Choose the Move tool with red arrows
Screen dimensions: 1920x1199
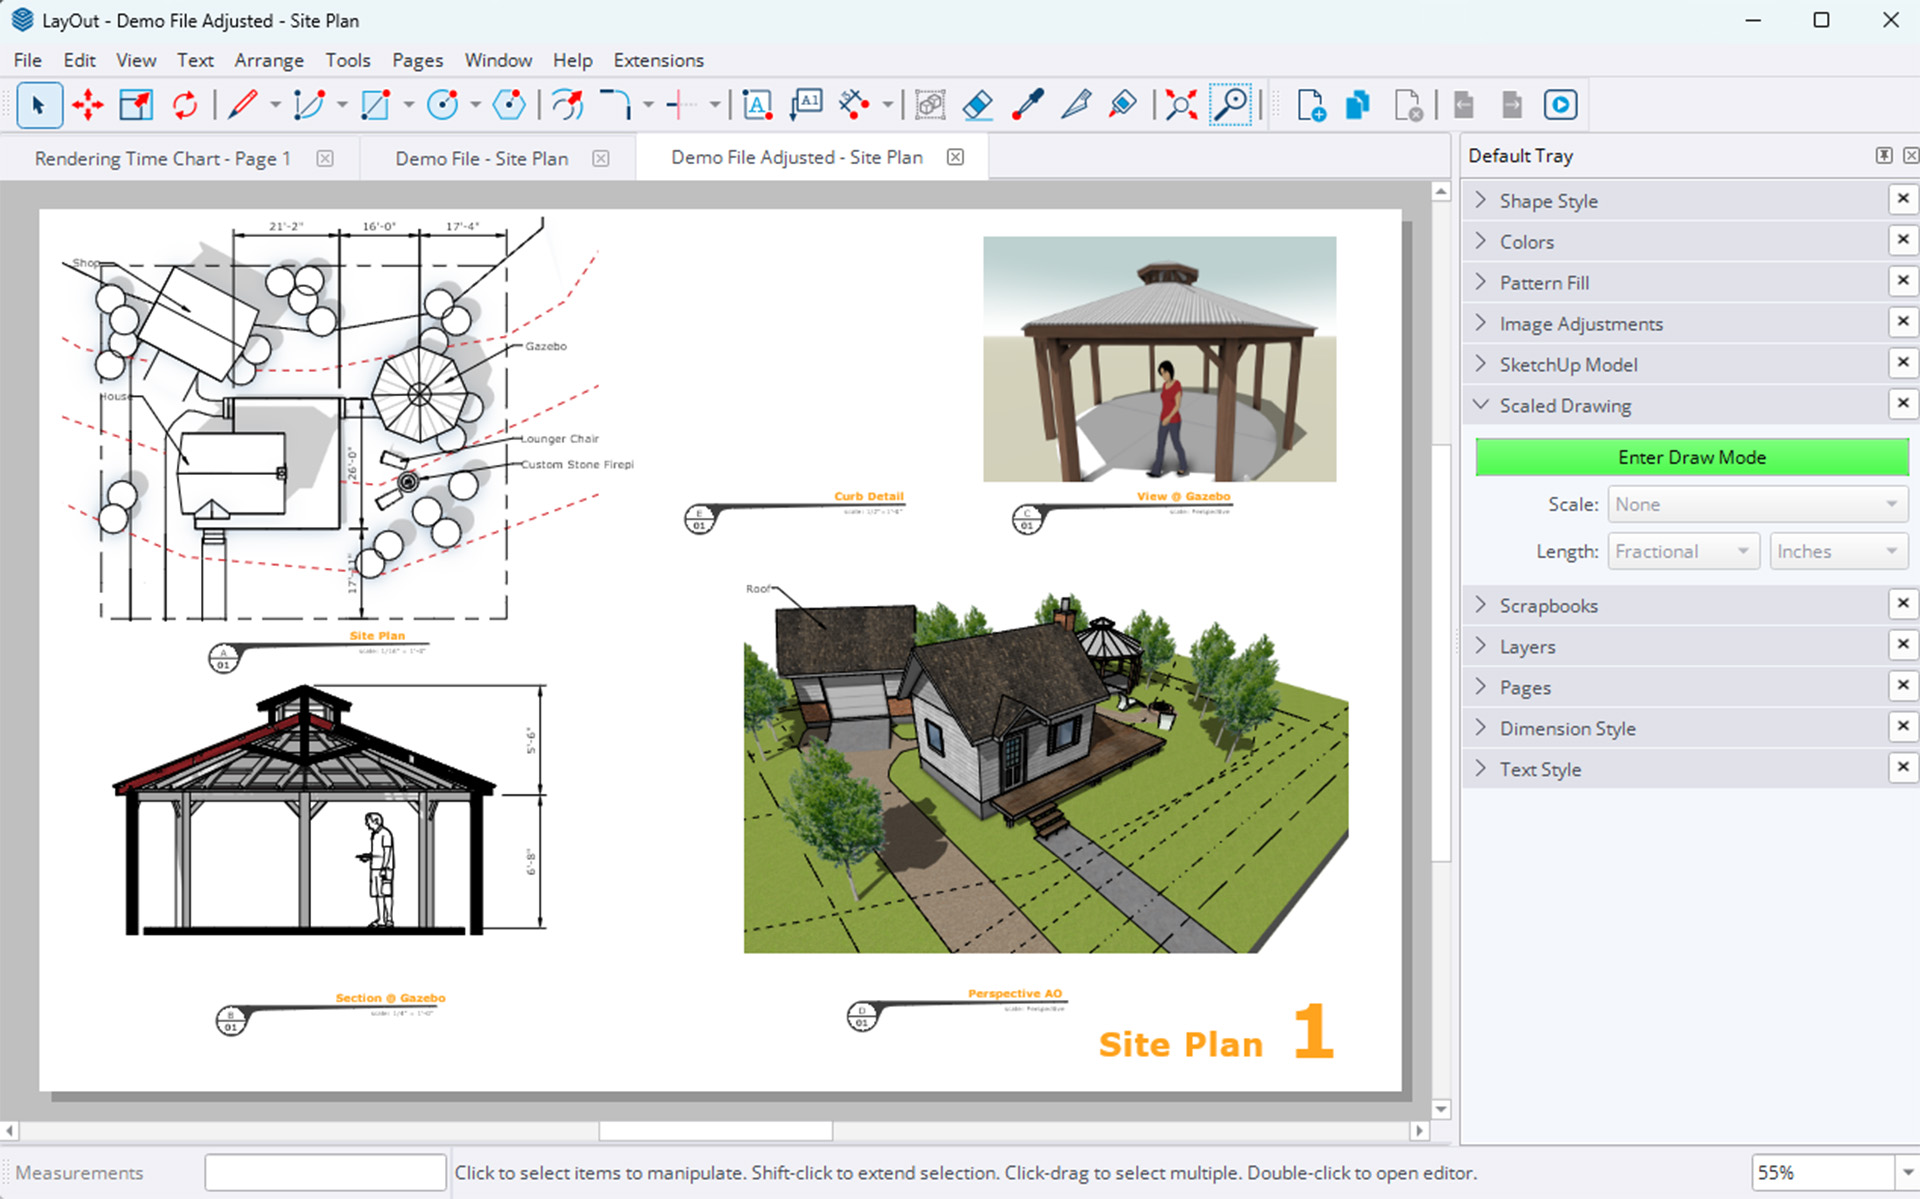[x=88, y=105]
